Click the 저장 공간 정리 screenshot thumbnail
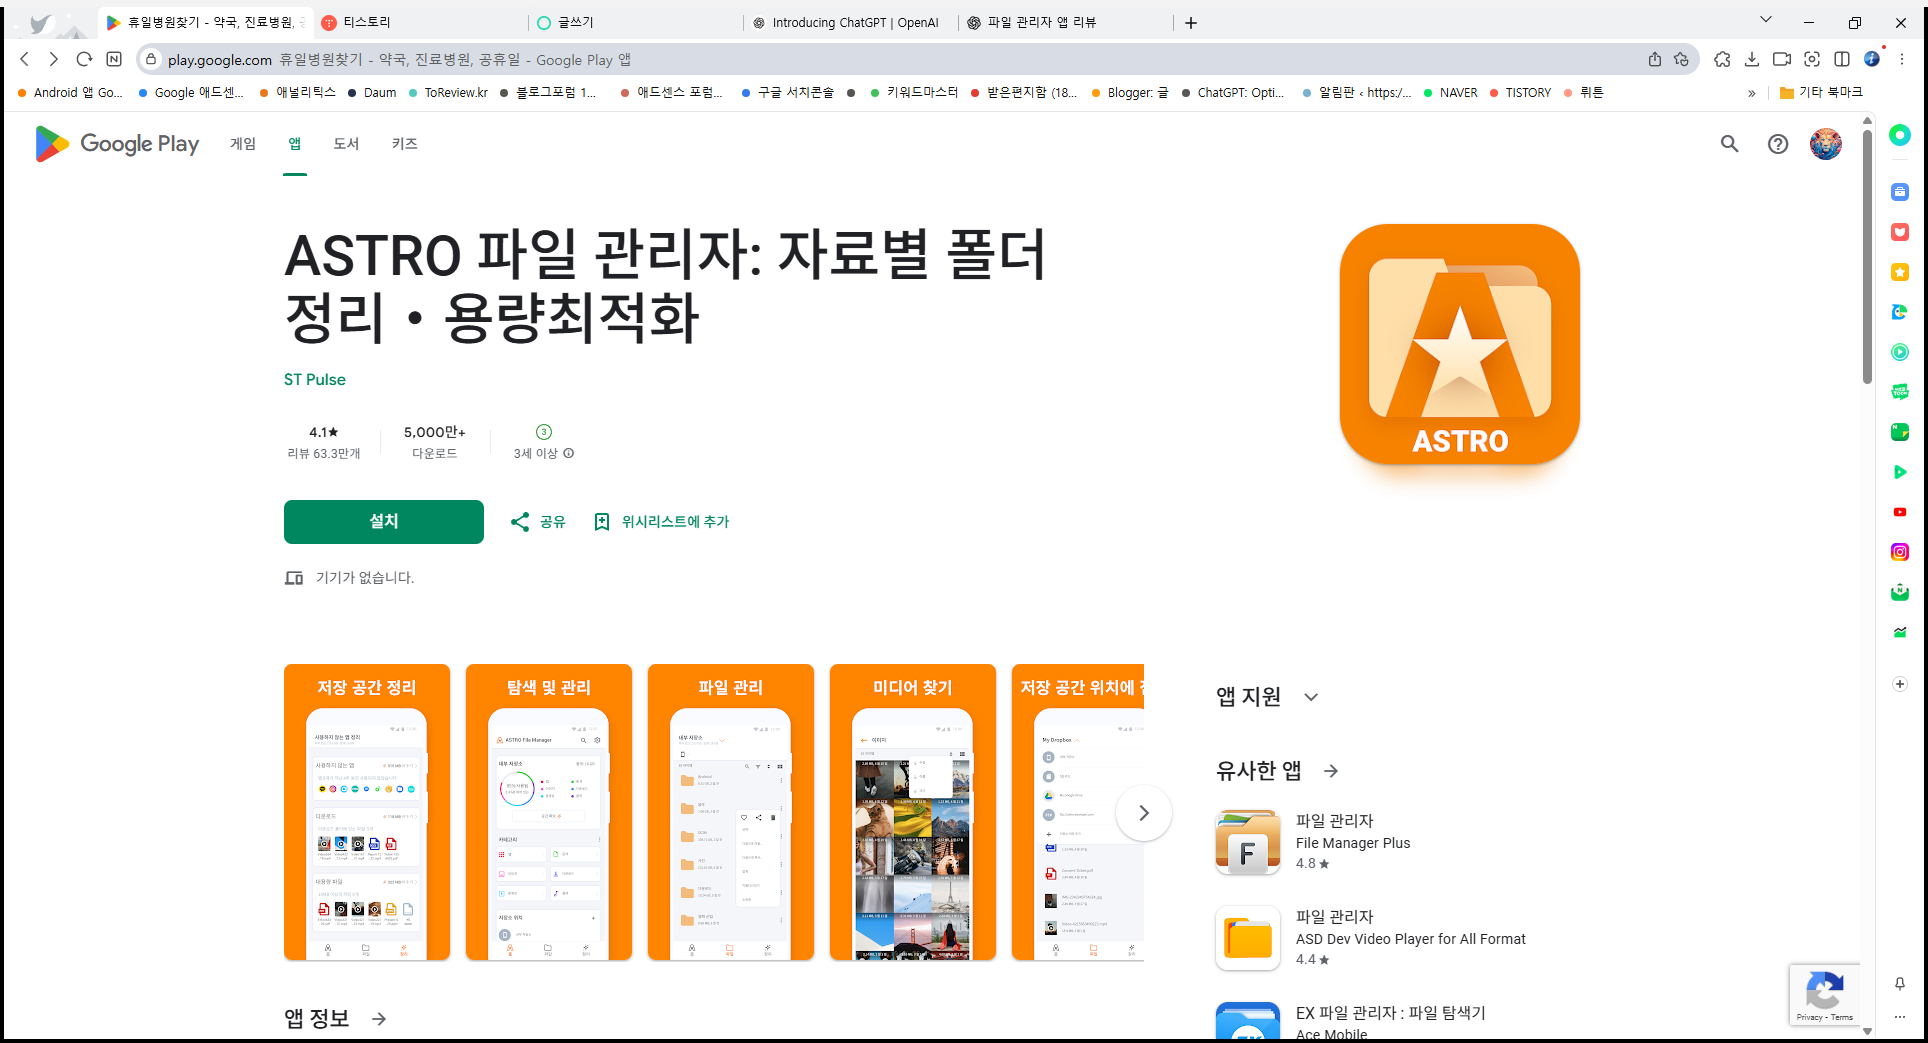 point(366,812)
